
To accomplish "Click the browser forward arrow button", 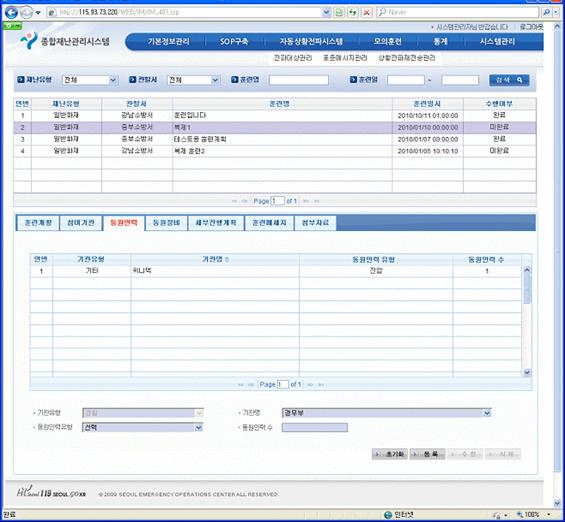I will tap(26, 13).
